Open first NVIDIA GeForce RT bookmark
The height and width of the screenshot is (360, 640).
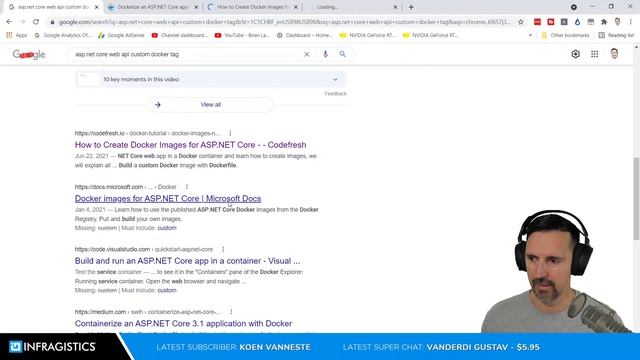[x=368, y=36]
